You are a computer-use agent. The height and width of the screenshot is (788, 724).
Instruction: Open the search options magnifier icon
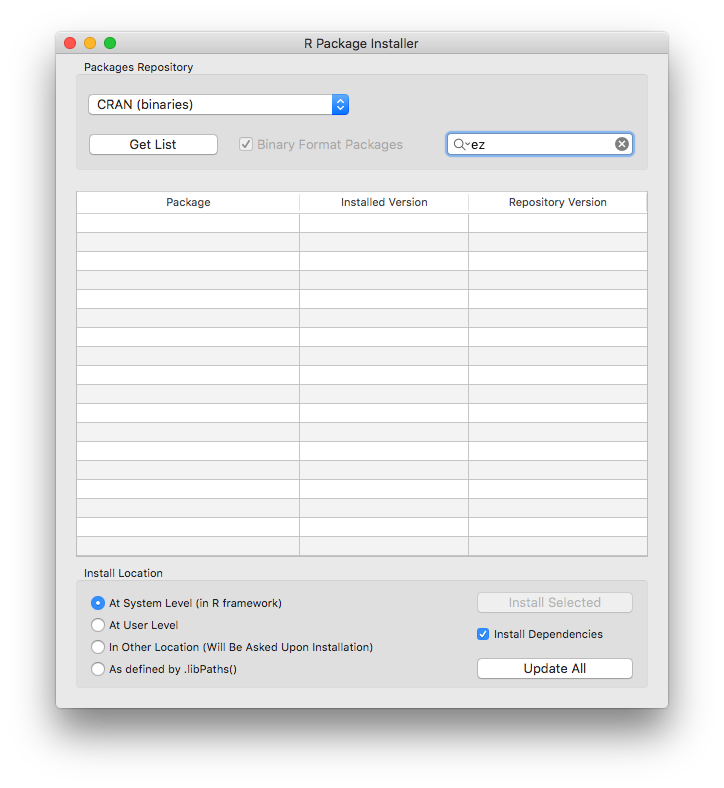[461, 144]
